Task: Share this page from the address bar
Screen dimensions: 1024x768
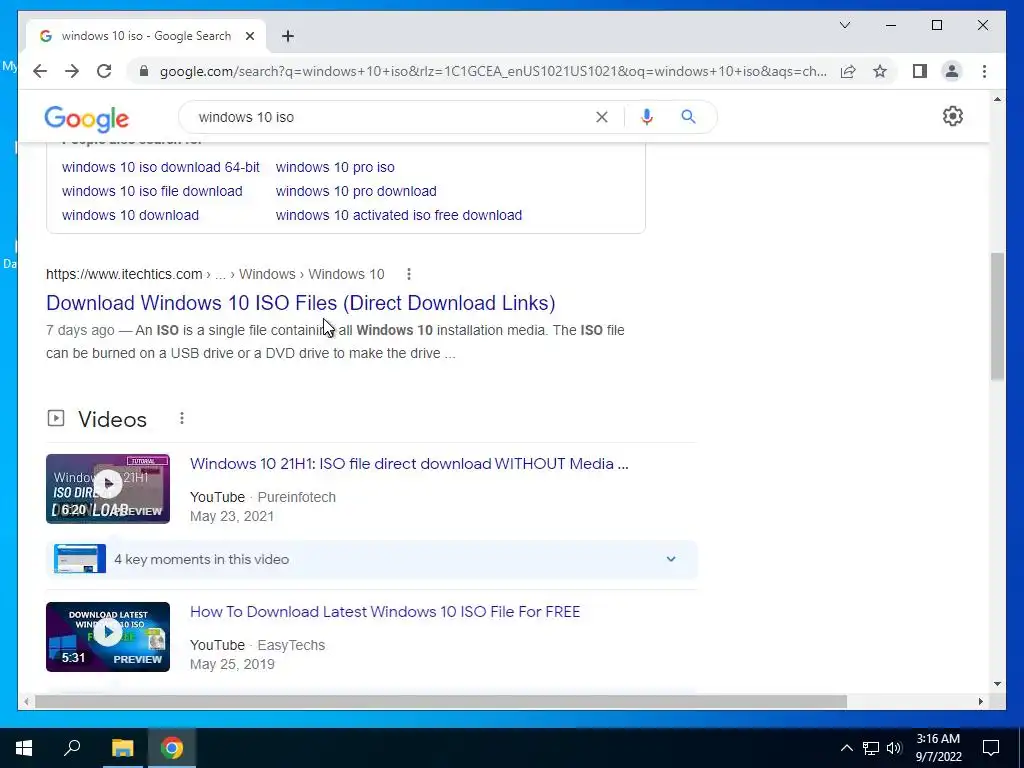Action: (848, 71)
